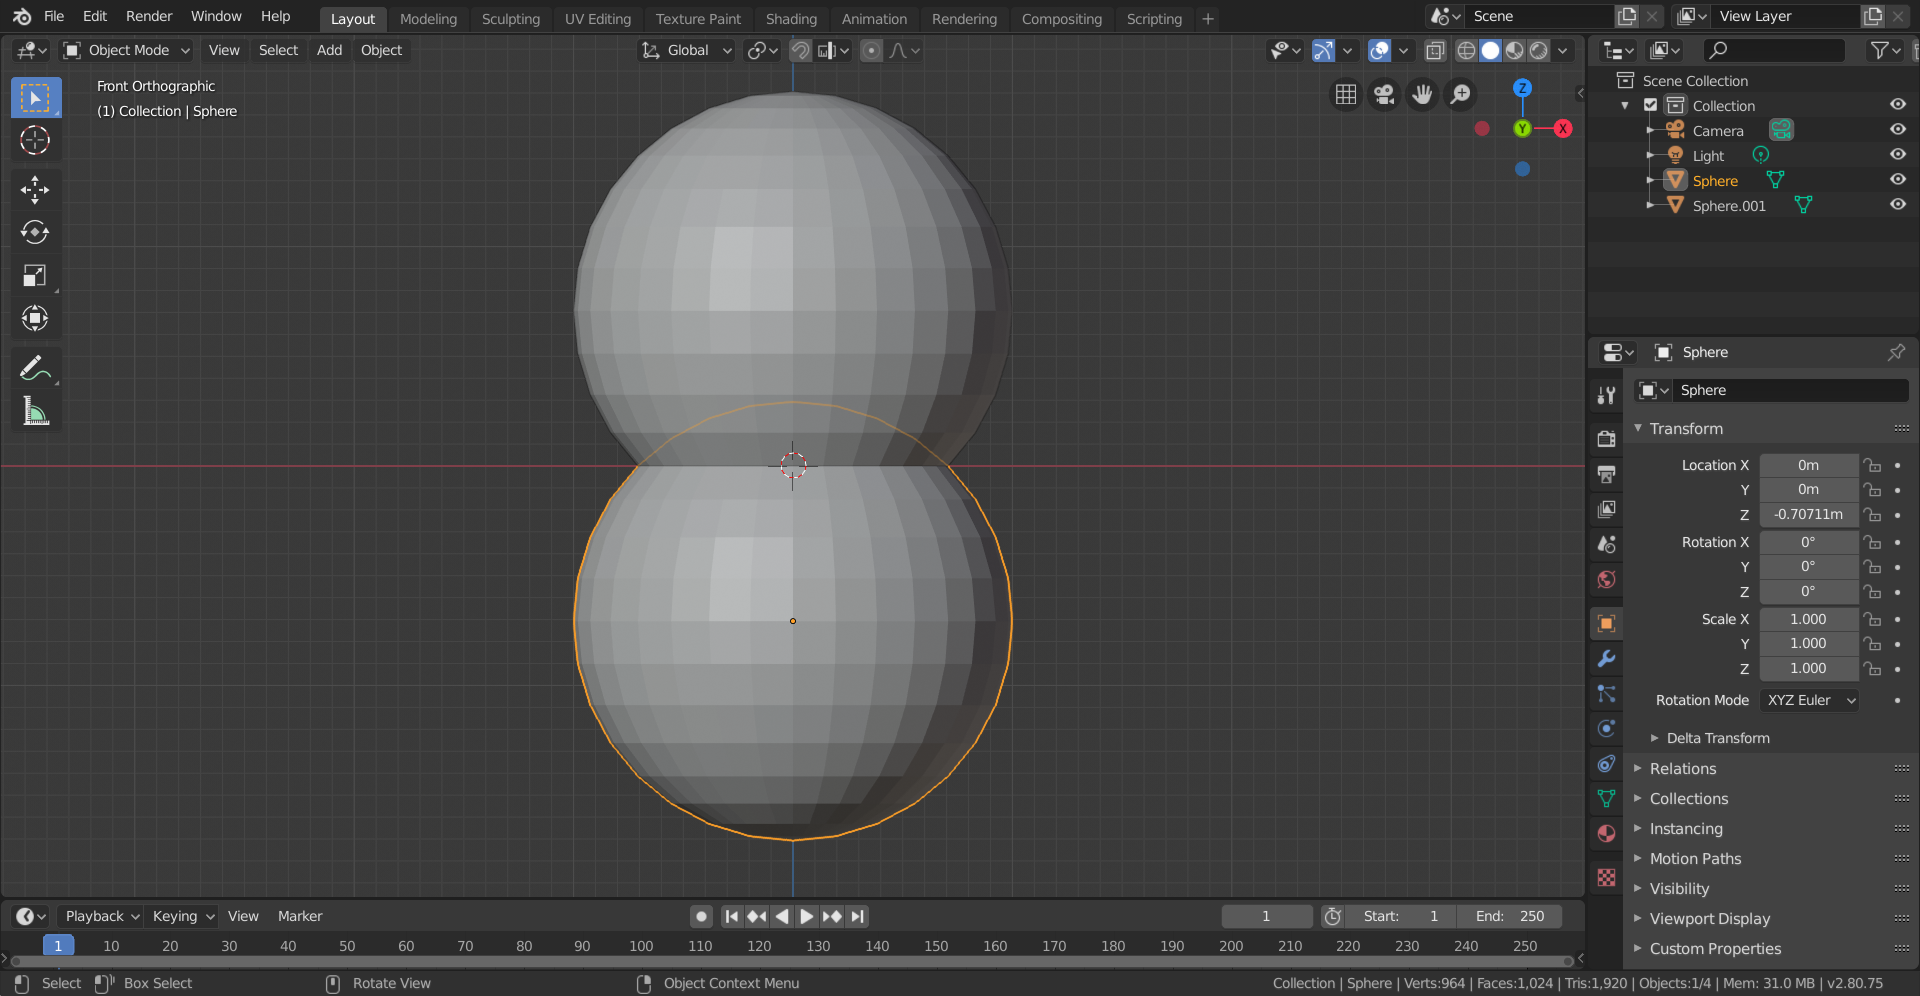Viewport: 1920px width, 996px height.
Task: Open the Modifiers wrench properties tab
Action: pos(1606,659)
